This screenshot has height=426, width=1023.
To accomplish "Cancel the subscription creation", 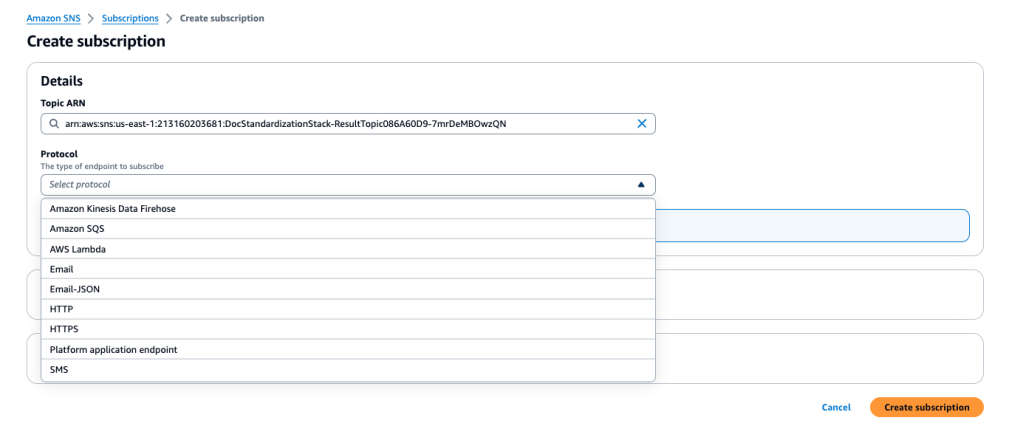I will click(x=835, y=407).
